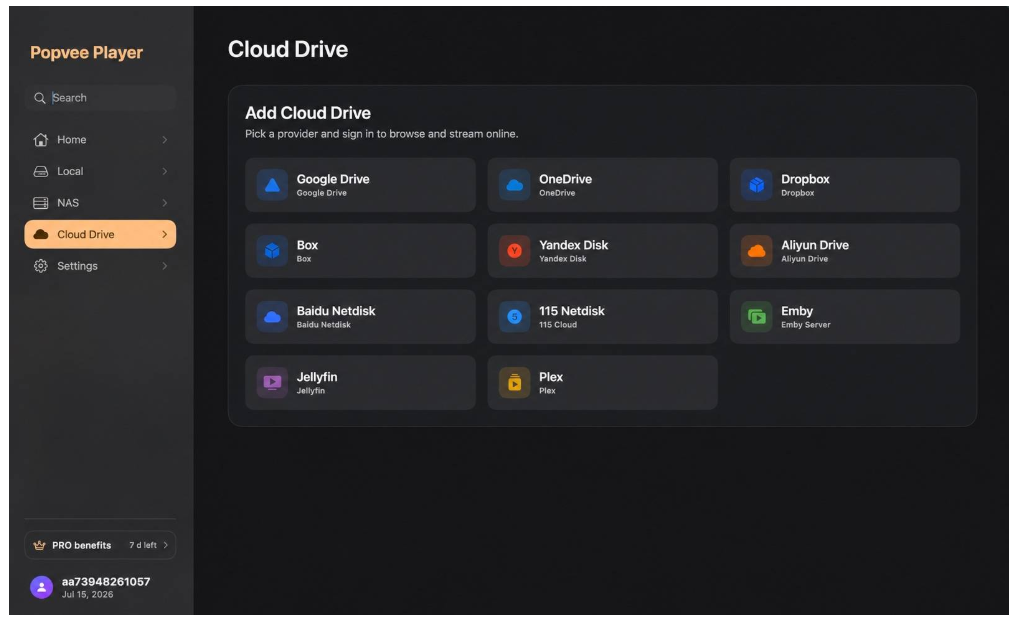Click the "Baidu Netdisk" card title
The image size is (1014, 624).
(x=336, y=311)
